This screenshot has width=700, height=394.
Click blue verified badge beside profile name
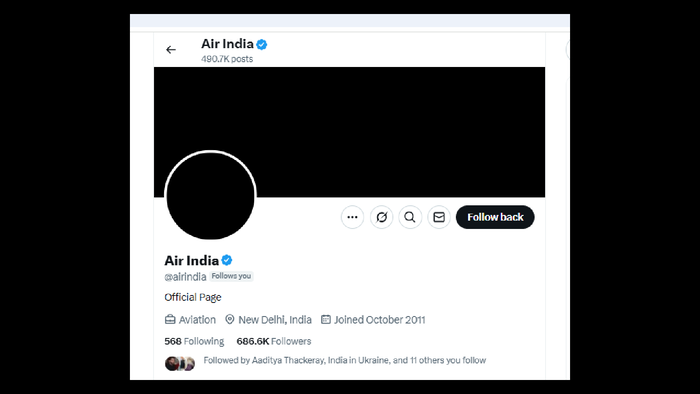[227, 260]
